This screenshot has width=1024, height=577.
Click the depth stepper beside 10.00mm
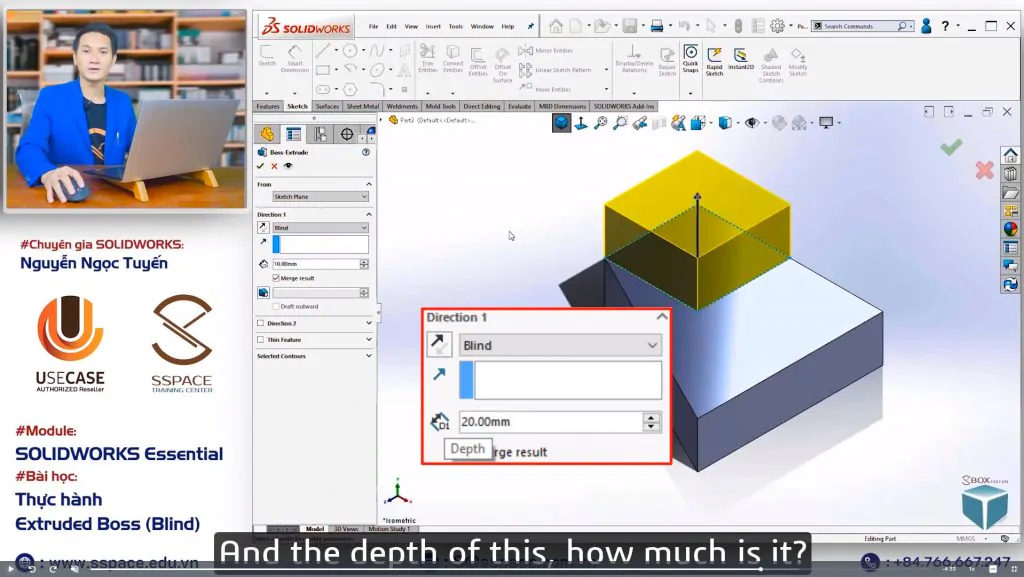coord(364,264)
